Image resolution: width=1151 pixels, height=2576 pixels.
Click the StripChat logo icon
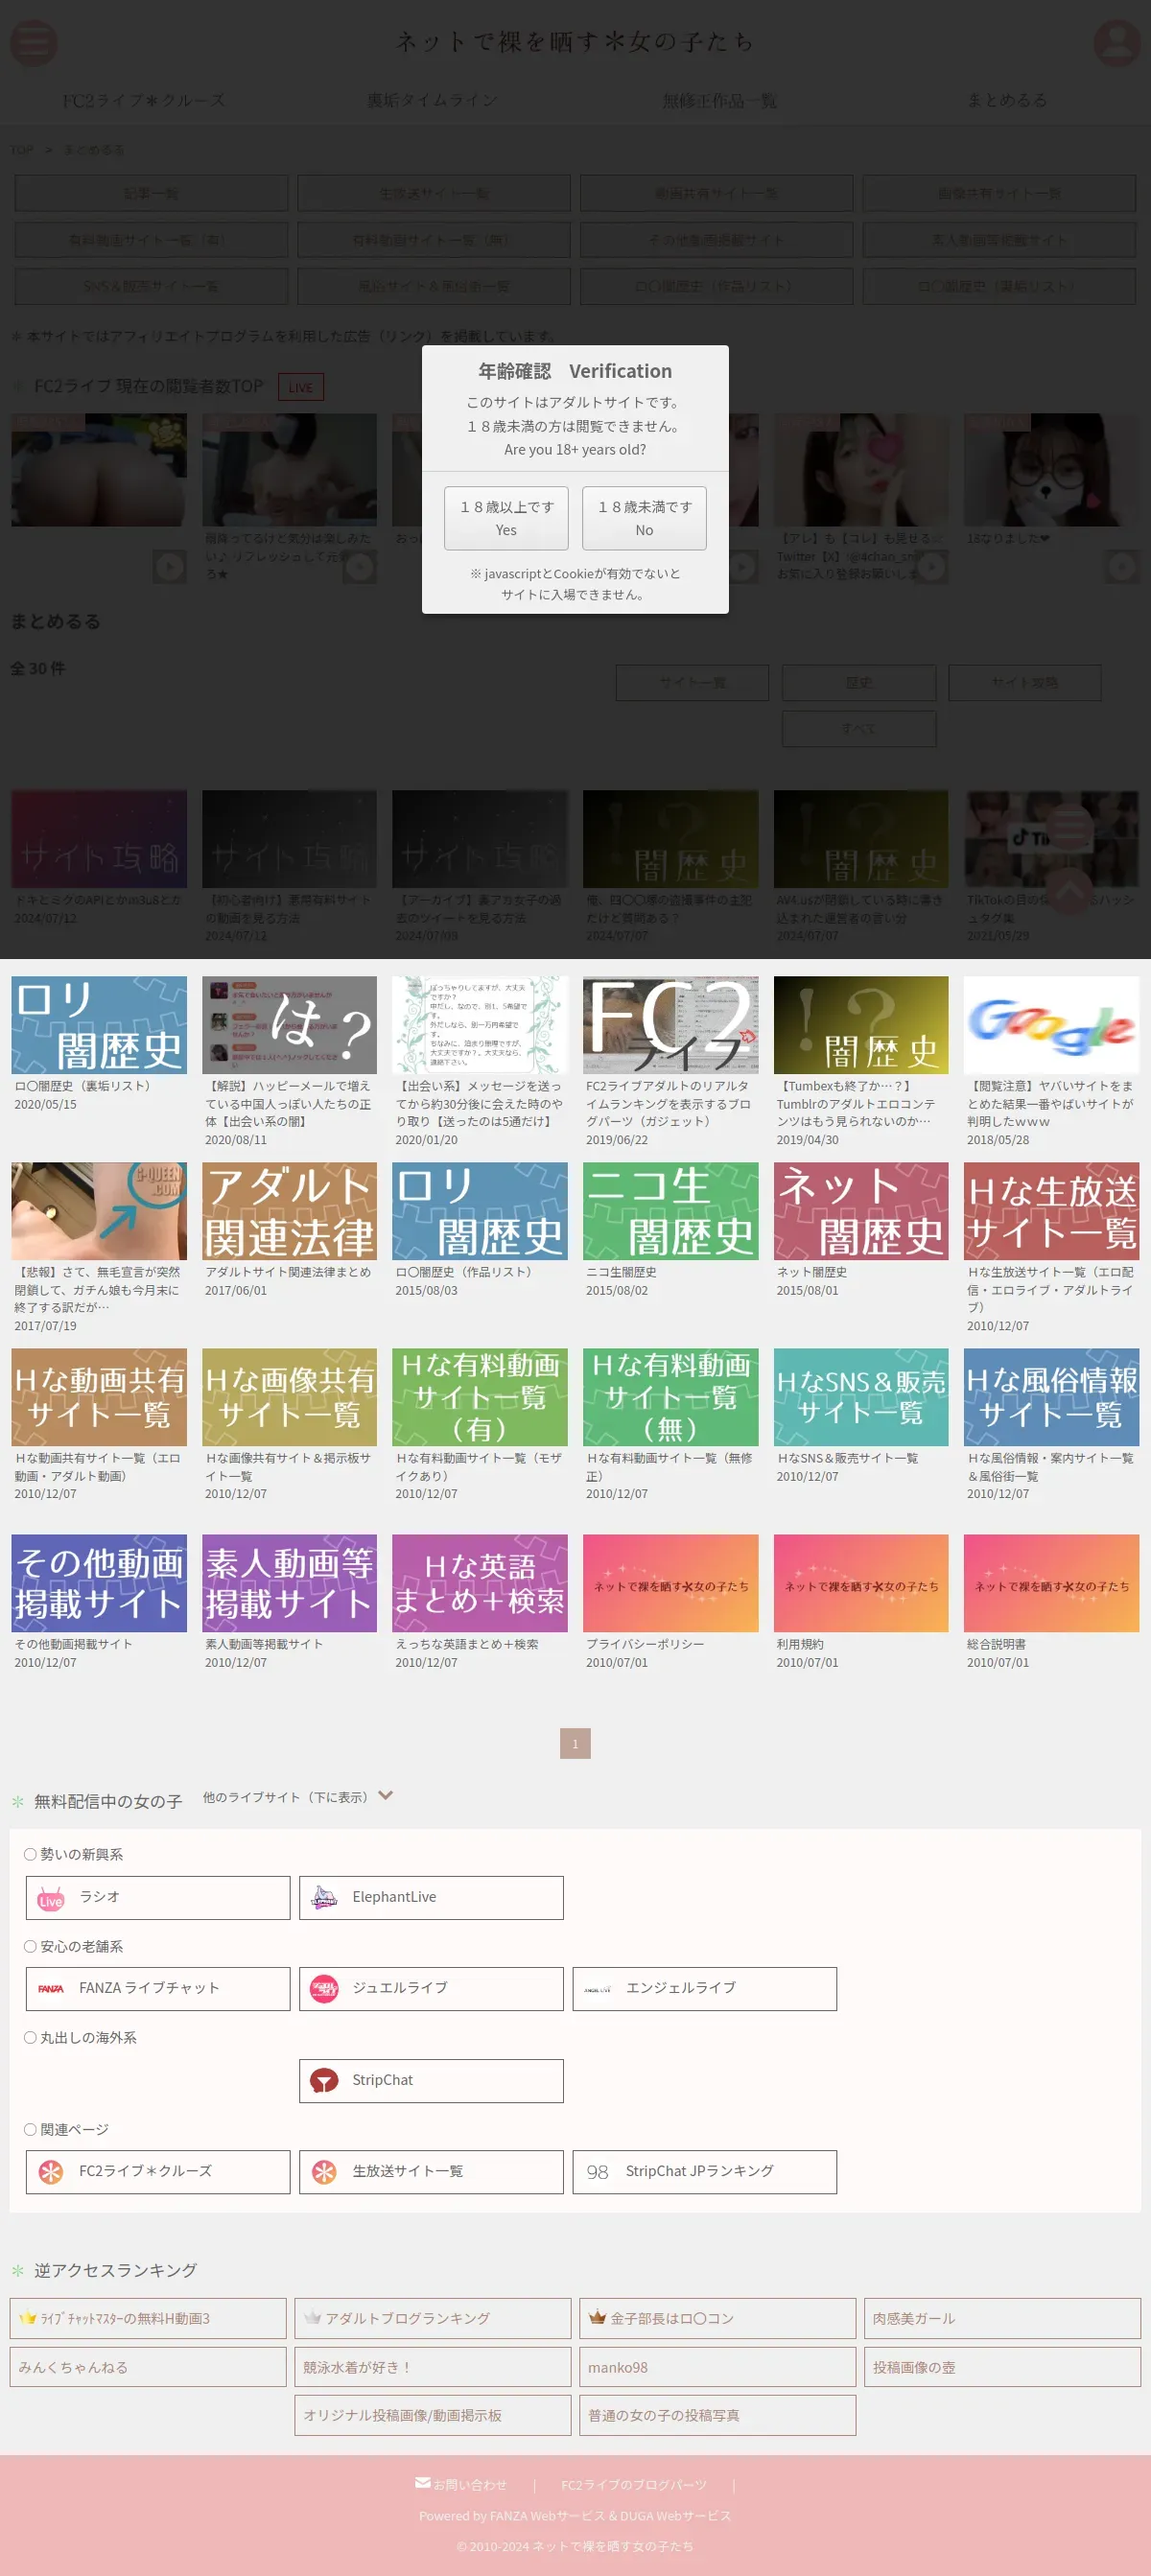324,2081
